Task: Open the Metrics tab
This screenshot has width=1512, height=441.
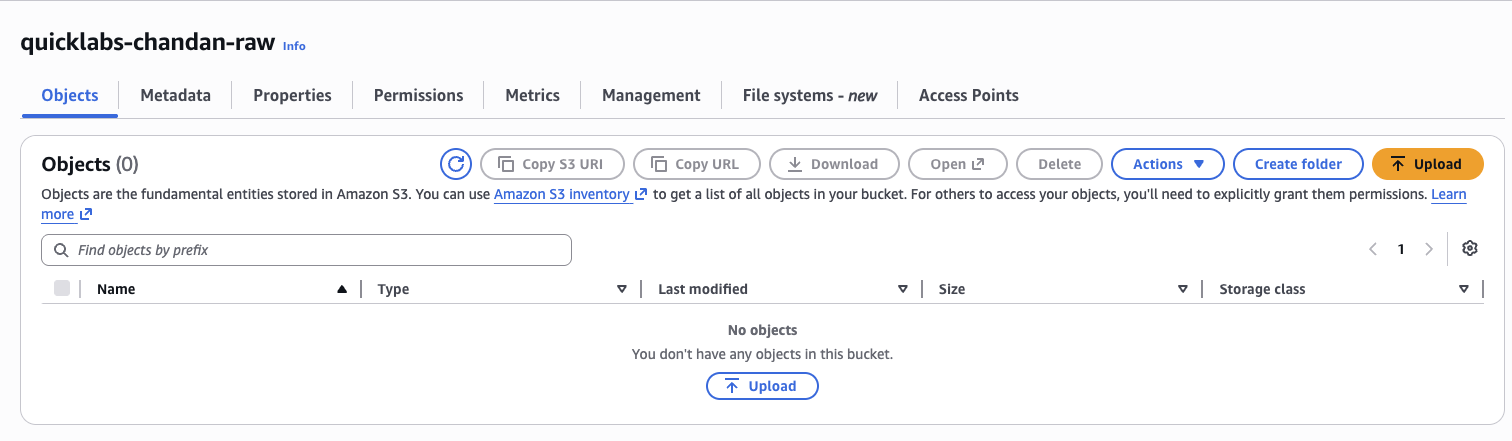Action: (x=532, y=96)
